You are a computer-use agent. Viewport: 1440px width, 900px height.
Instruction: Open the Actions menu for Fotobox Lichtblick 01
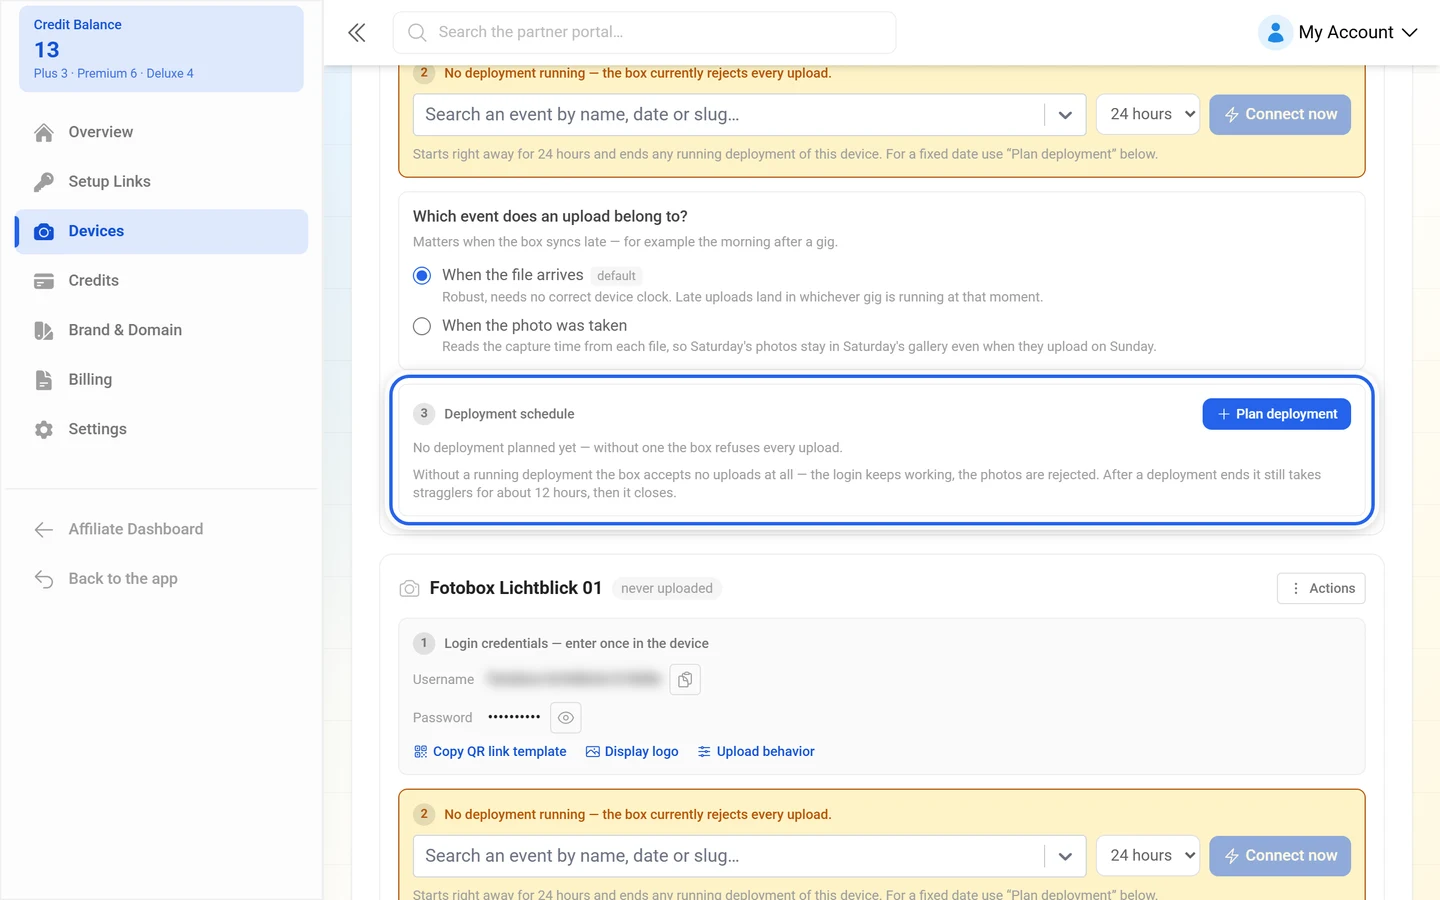(x=1321, y=589)
